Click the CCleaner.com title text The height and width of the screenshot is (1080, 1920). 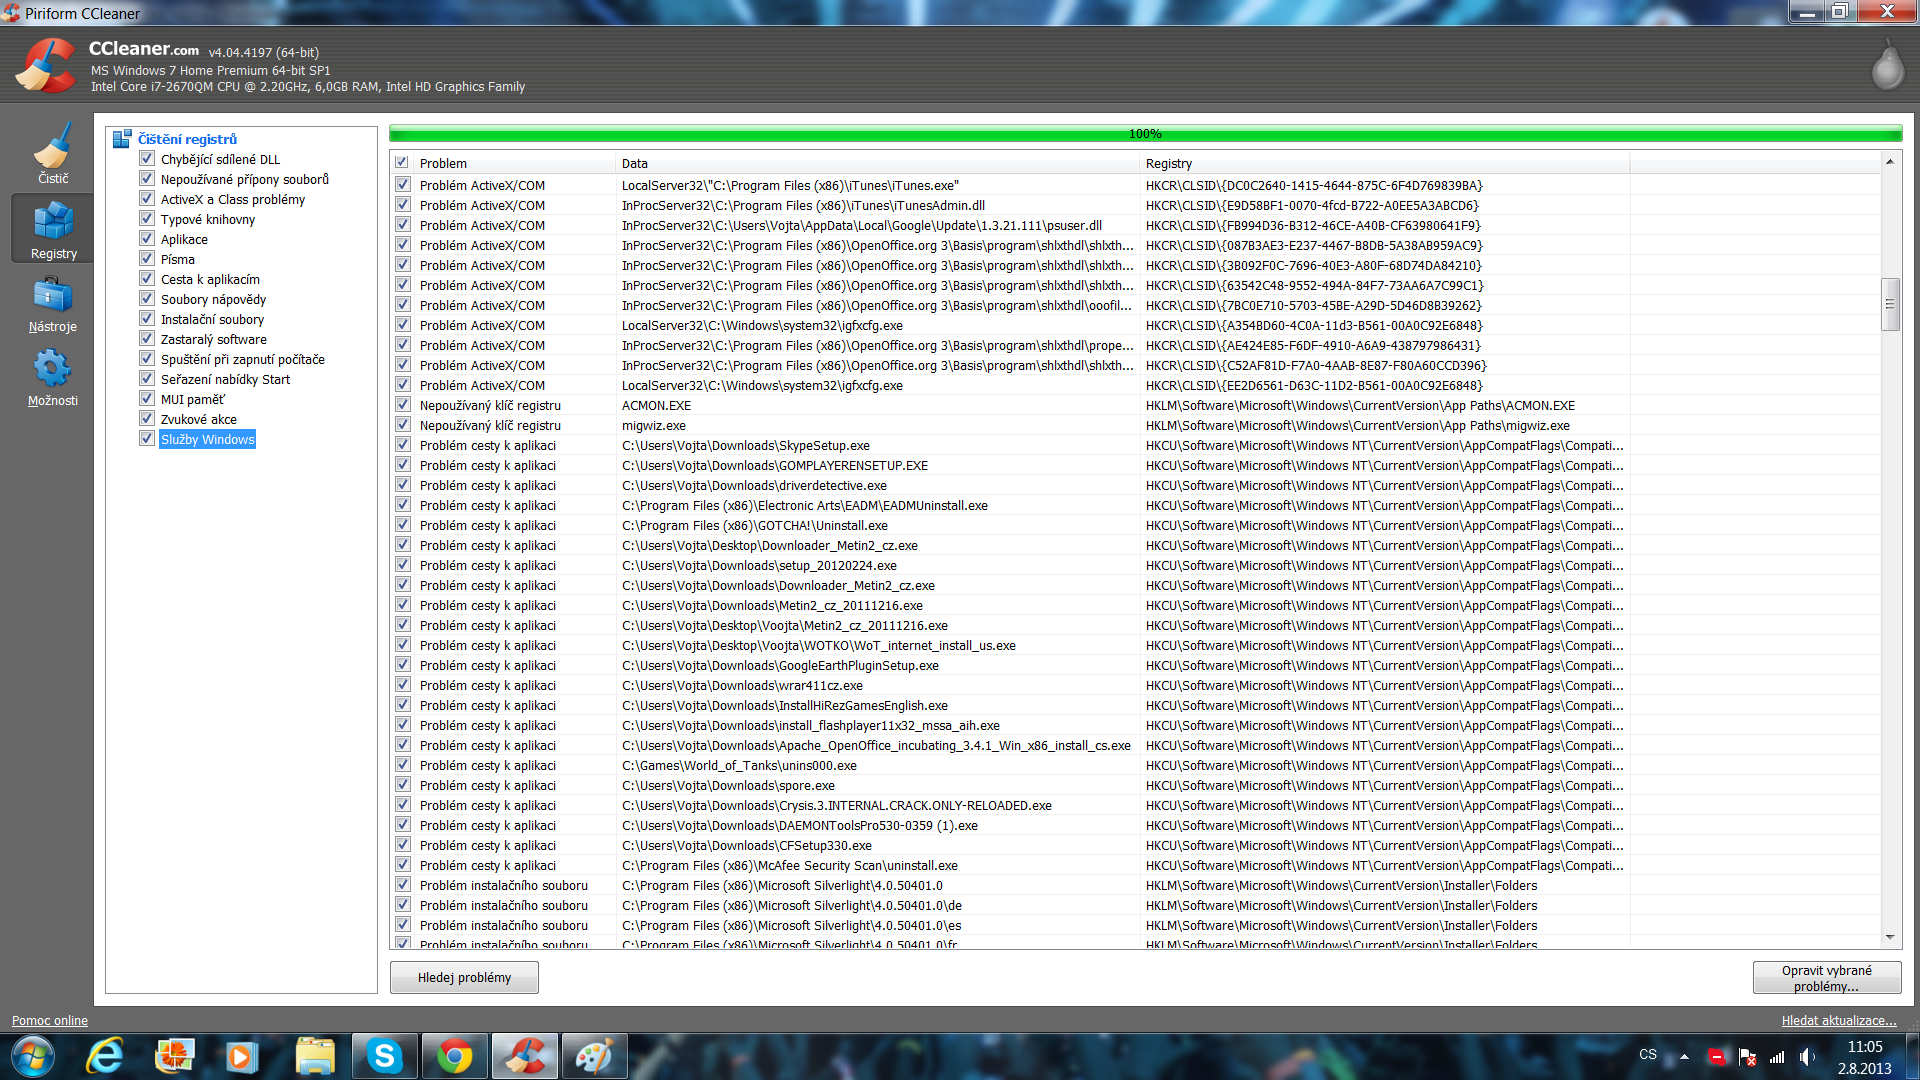[x=144, y=49]
